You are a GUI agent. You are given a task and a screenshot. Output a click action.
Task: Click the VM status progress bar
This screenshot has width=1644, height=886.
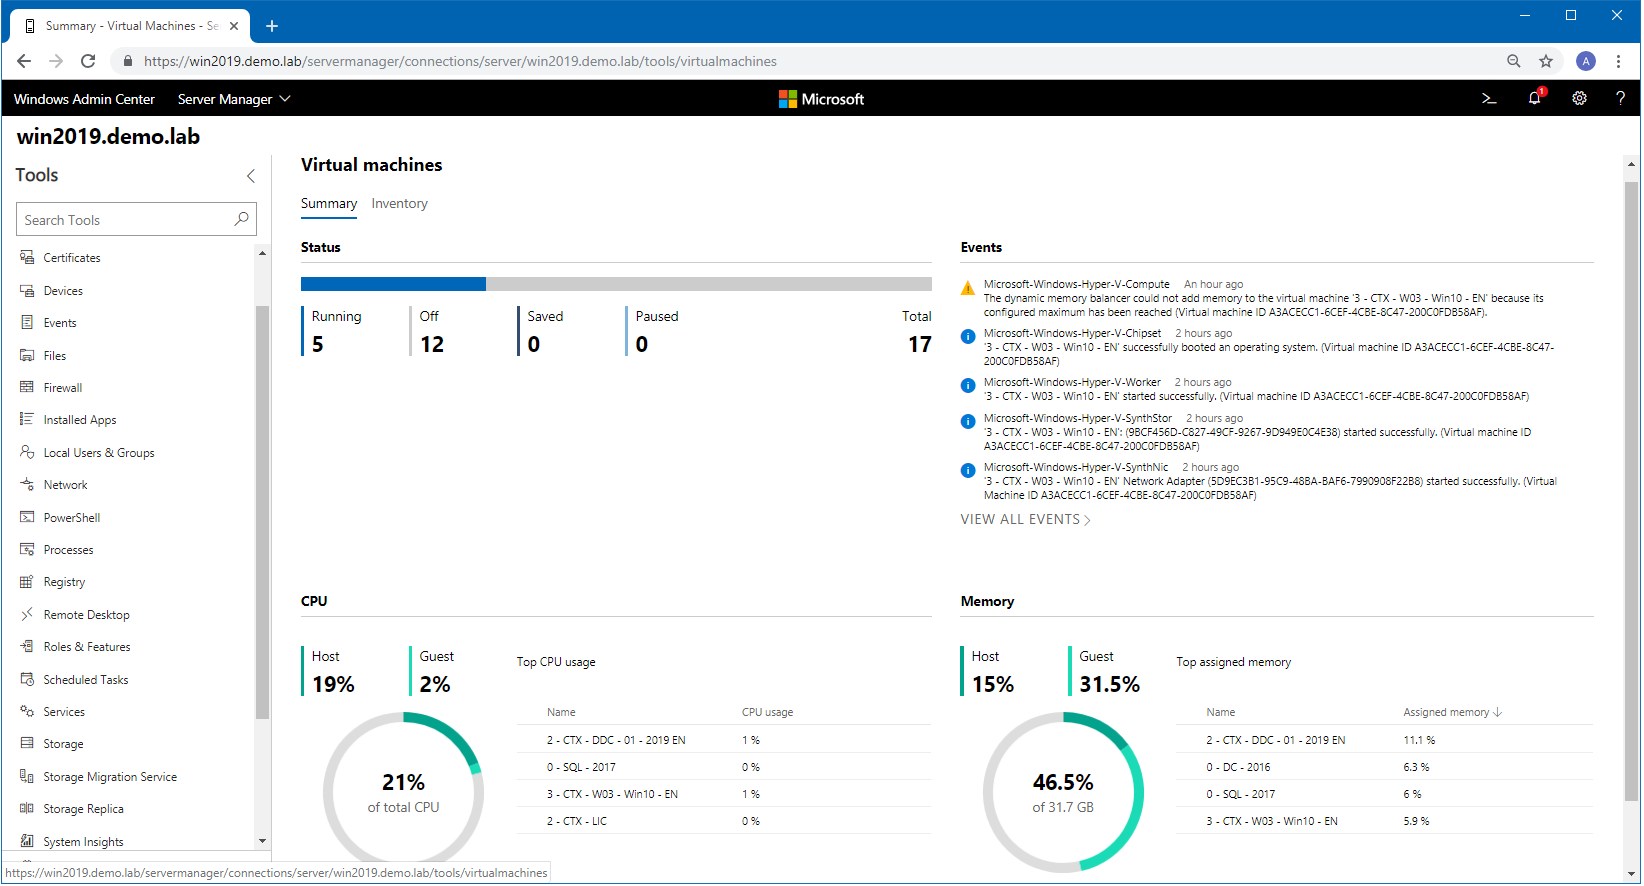(616, 284)
